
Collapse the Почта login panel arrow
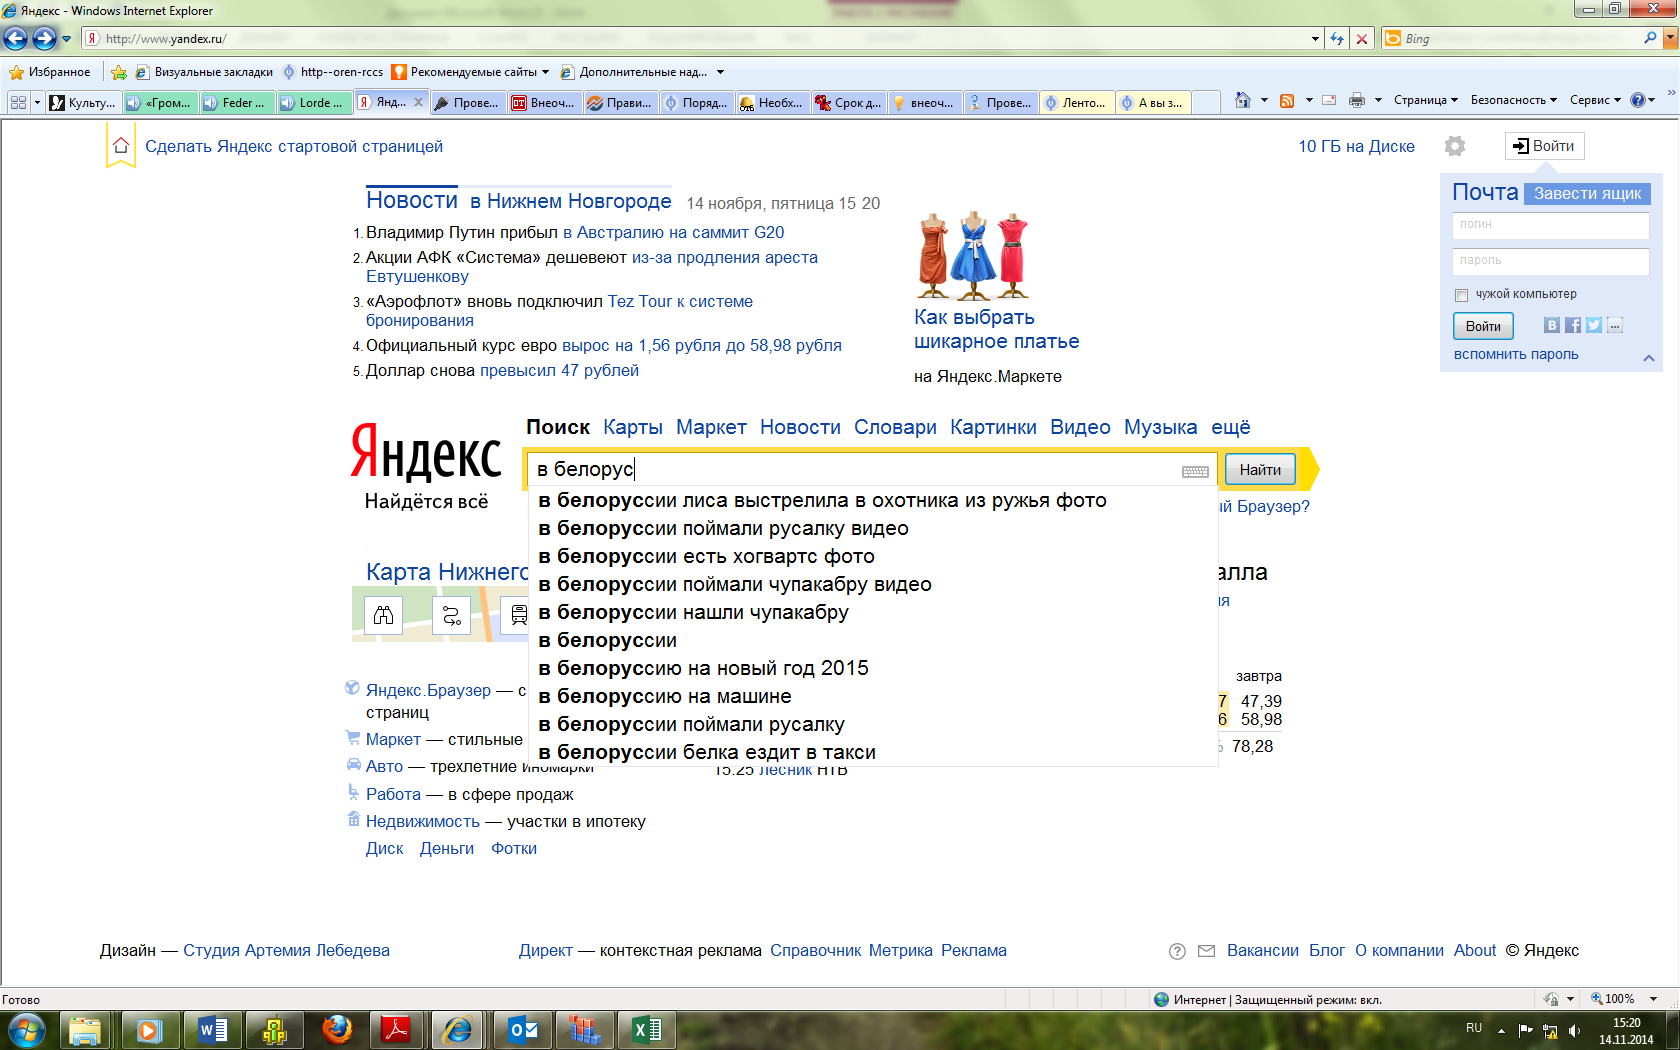click(x=1649, y=358)
